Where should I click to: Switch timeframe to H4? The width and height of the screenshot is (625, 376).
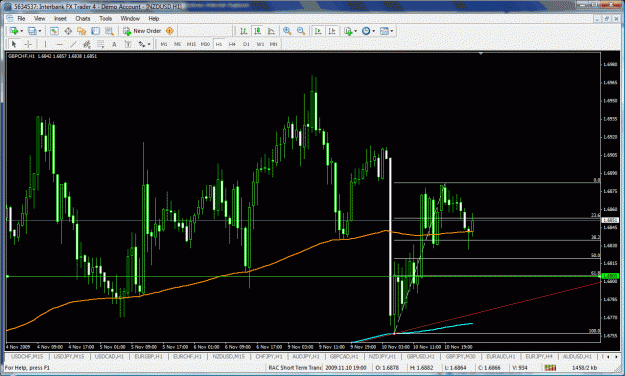click(x=232, y=44)
